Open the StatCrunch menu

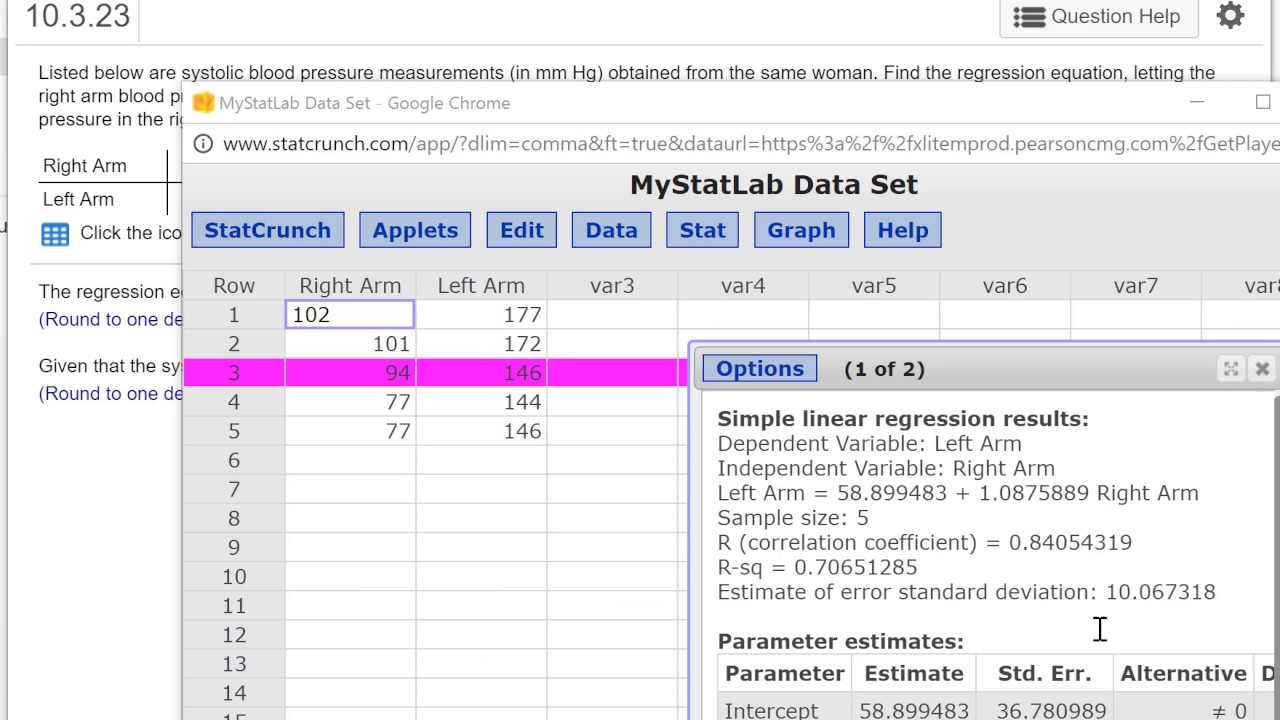[267, 230]
